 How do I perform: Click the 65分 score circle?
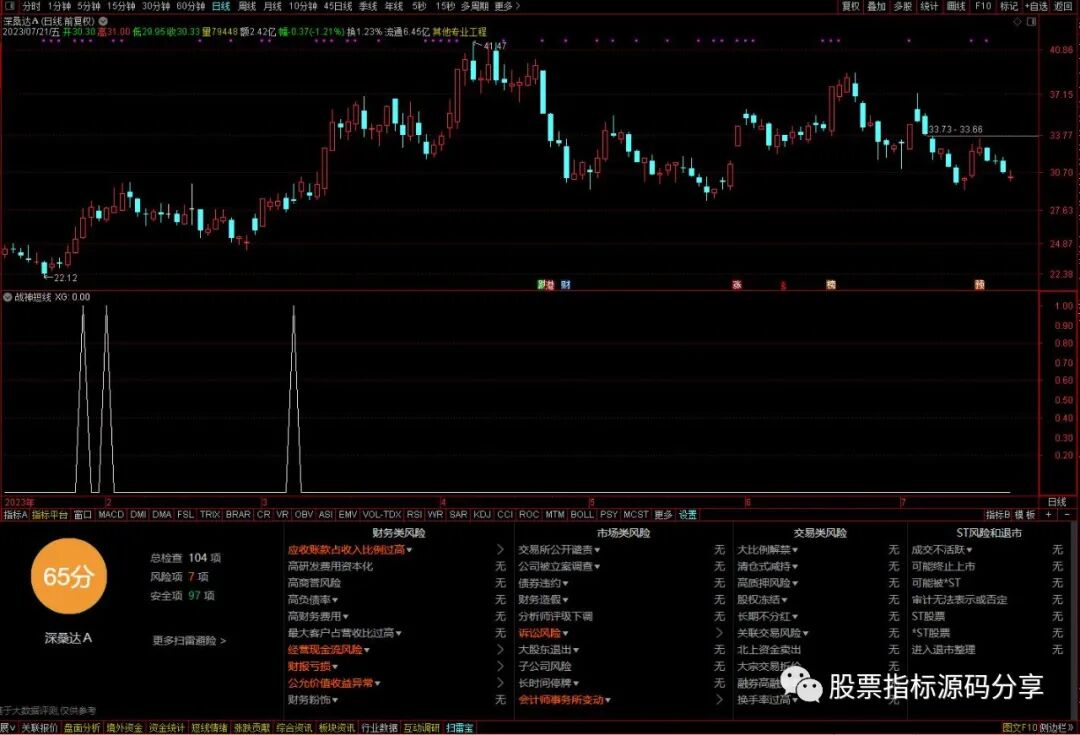68,576
